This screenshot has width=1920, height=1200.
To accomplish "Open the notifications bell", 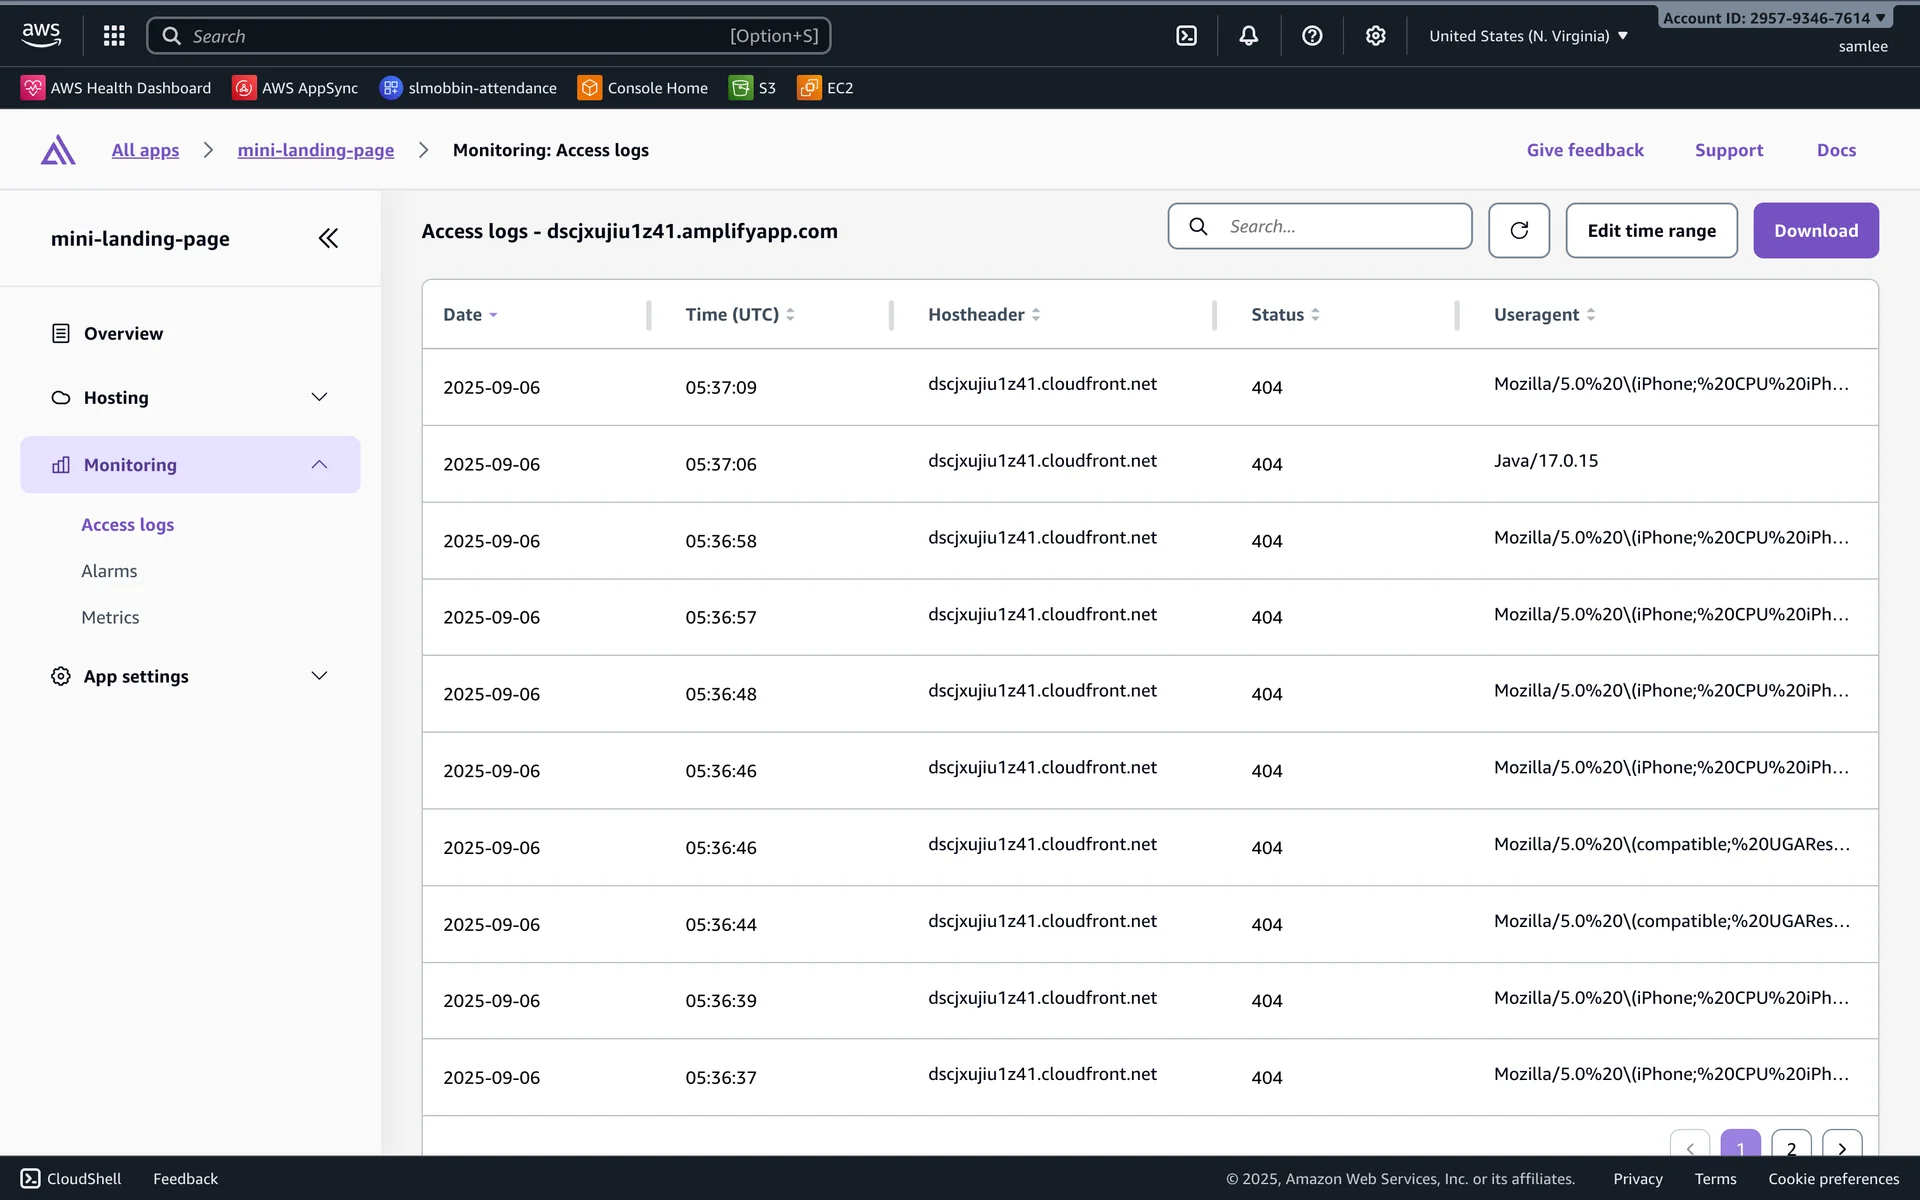I will pyautogui.click(x=1249, y=36).
